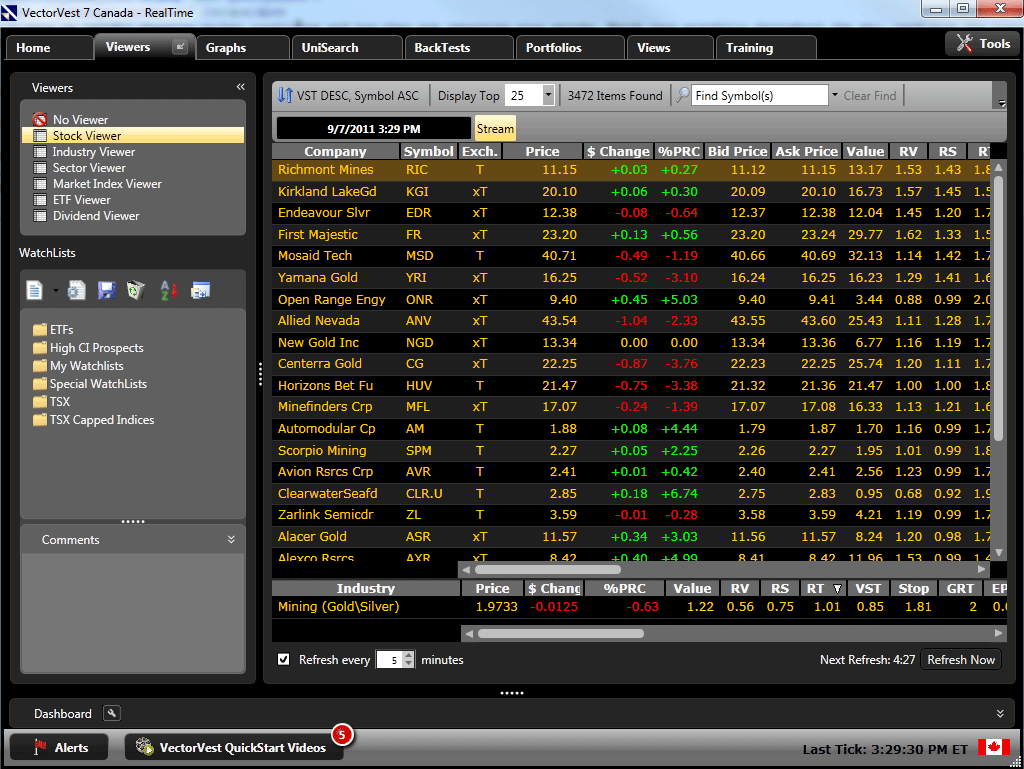Click the wrench icon next to Dashboard
Viewport: 1024px width, 769px height.
tap(112, 714)
